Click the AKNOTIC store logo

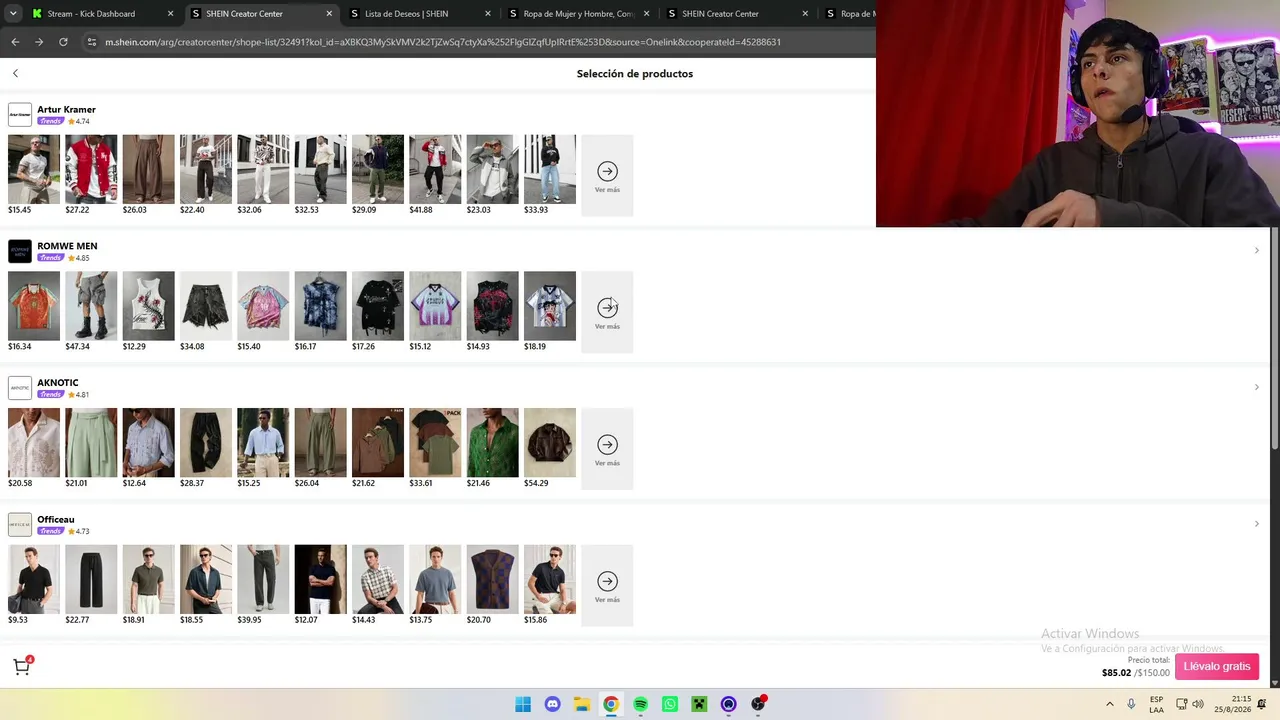click(20, 388)
